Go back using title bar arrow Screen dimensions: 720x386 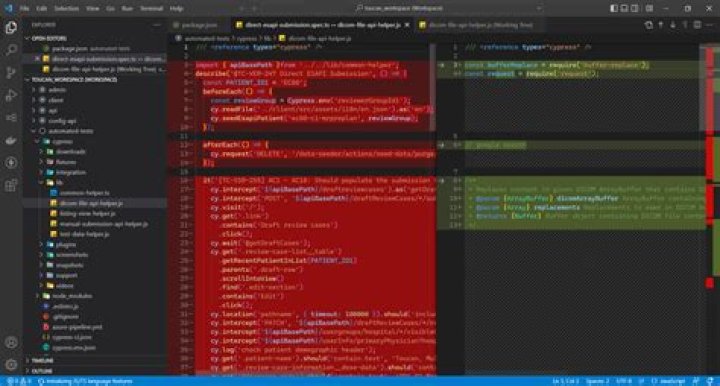(242, 8)
